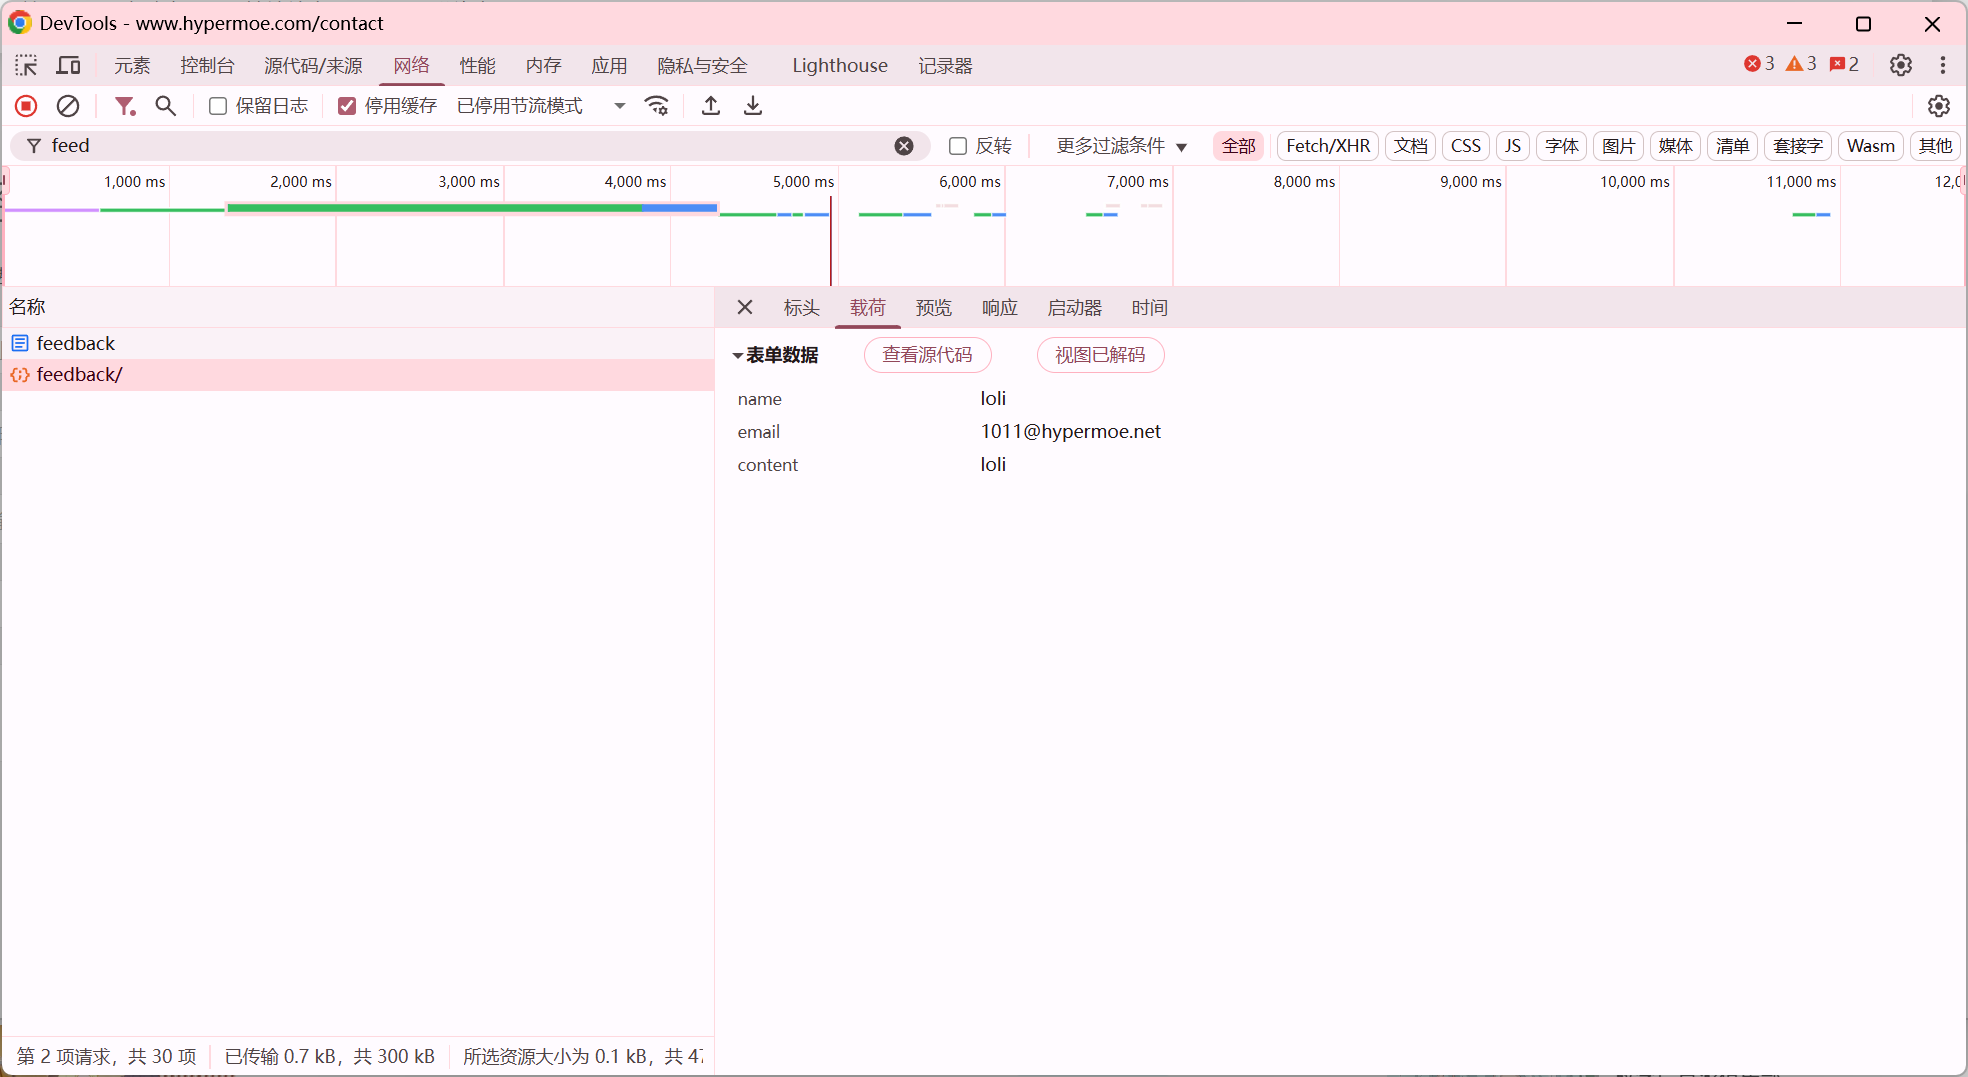Open the Privacy and security tab
The height and width of the screenshot is (1077, 1968).
coord(702,66)
